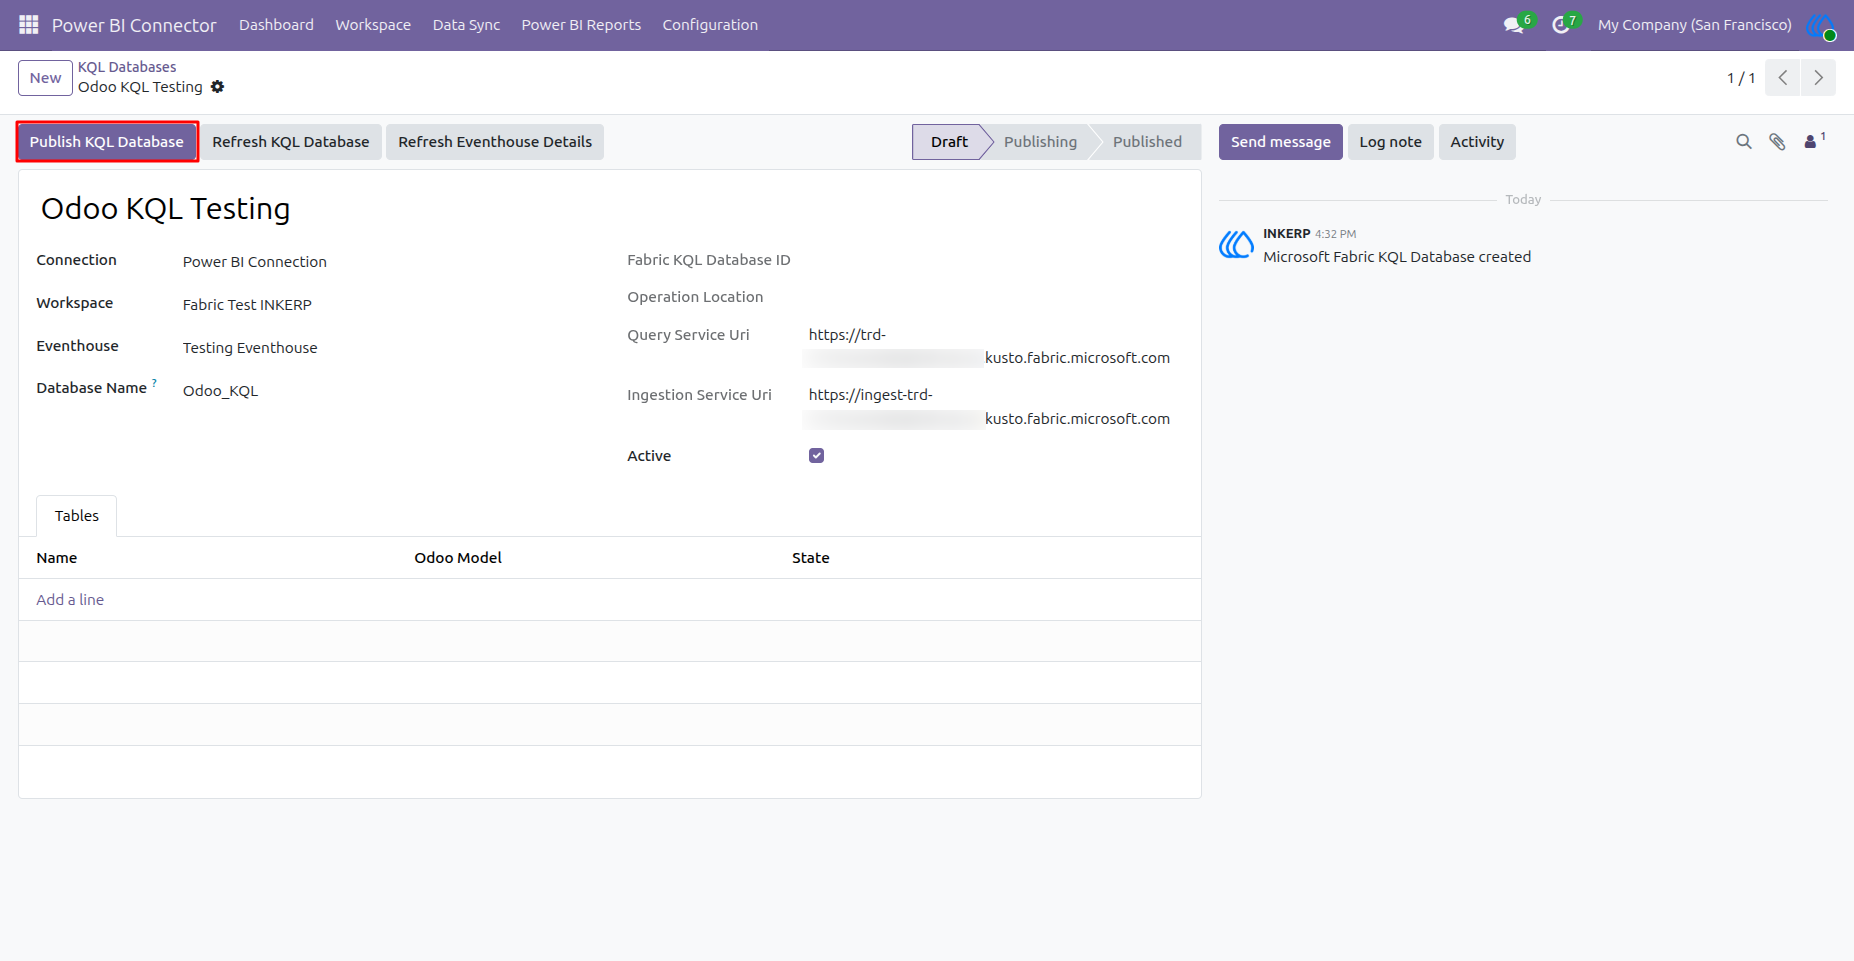
Task: Go to next record arrow
Action: pos(1818,78)
